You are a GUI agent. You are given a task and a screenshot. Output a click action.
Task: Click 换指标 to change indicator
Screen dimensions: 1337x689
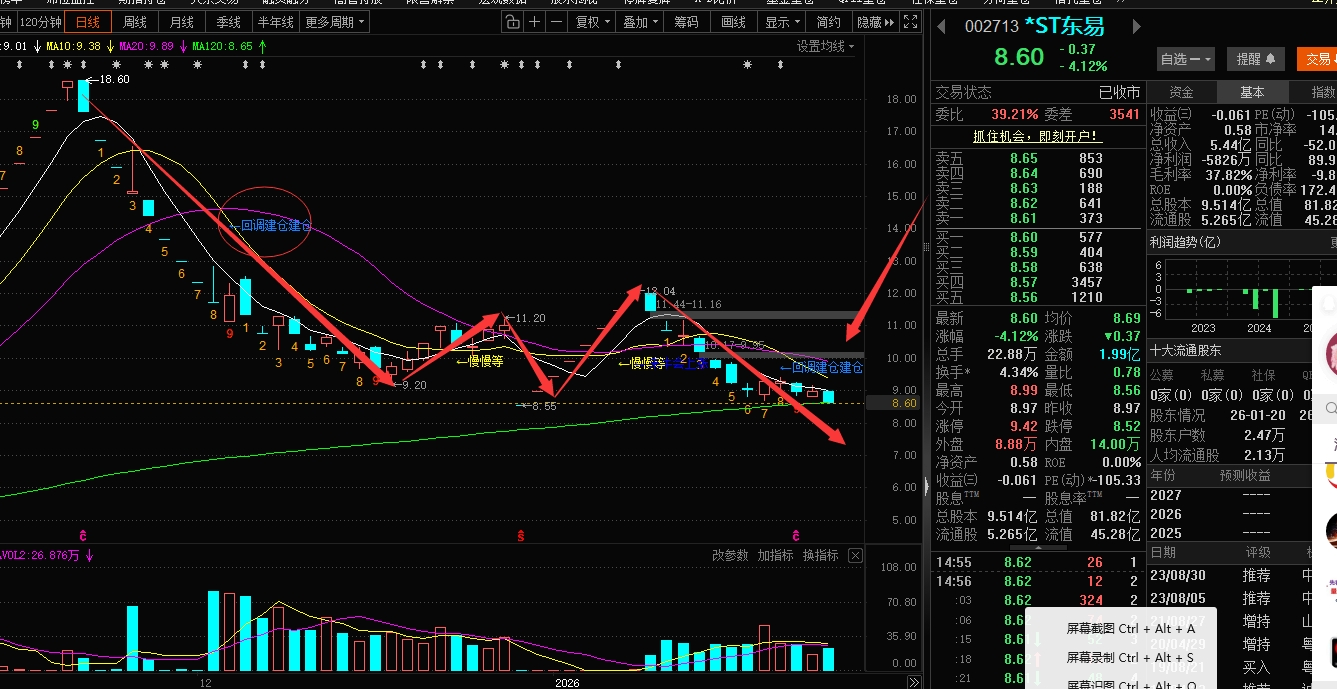point(820,555)
